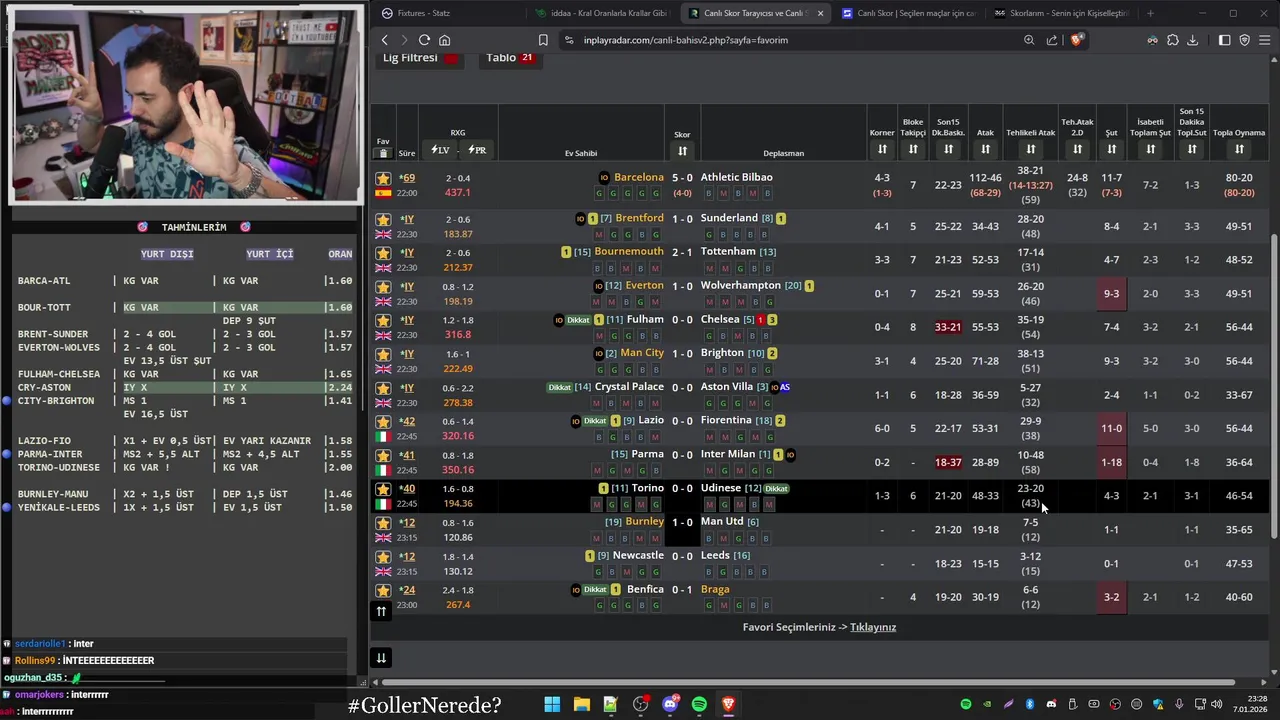The height and width of the screenshot is (720, 1280).
Task: Open Discord from the taskbar
Action: [x=670, y=704]
